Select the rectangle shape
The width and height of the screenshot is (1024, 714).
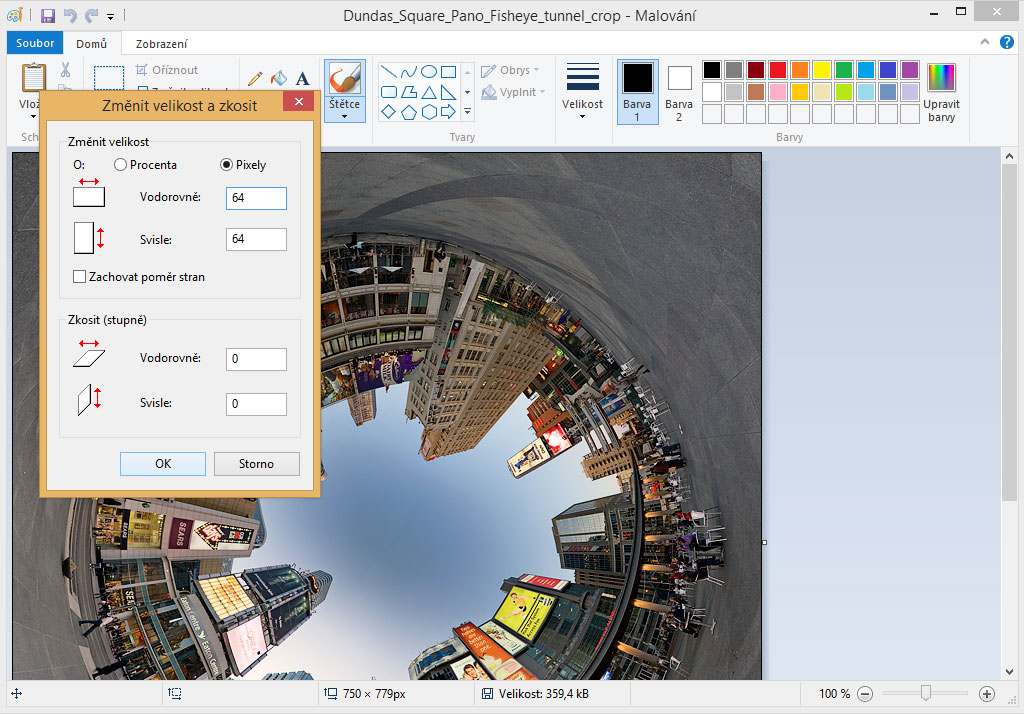[449, 72]
